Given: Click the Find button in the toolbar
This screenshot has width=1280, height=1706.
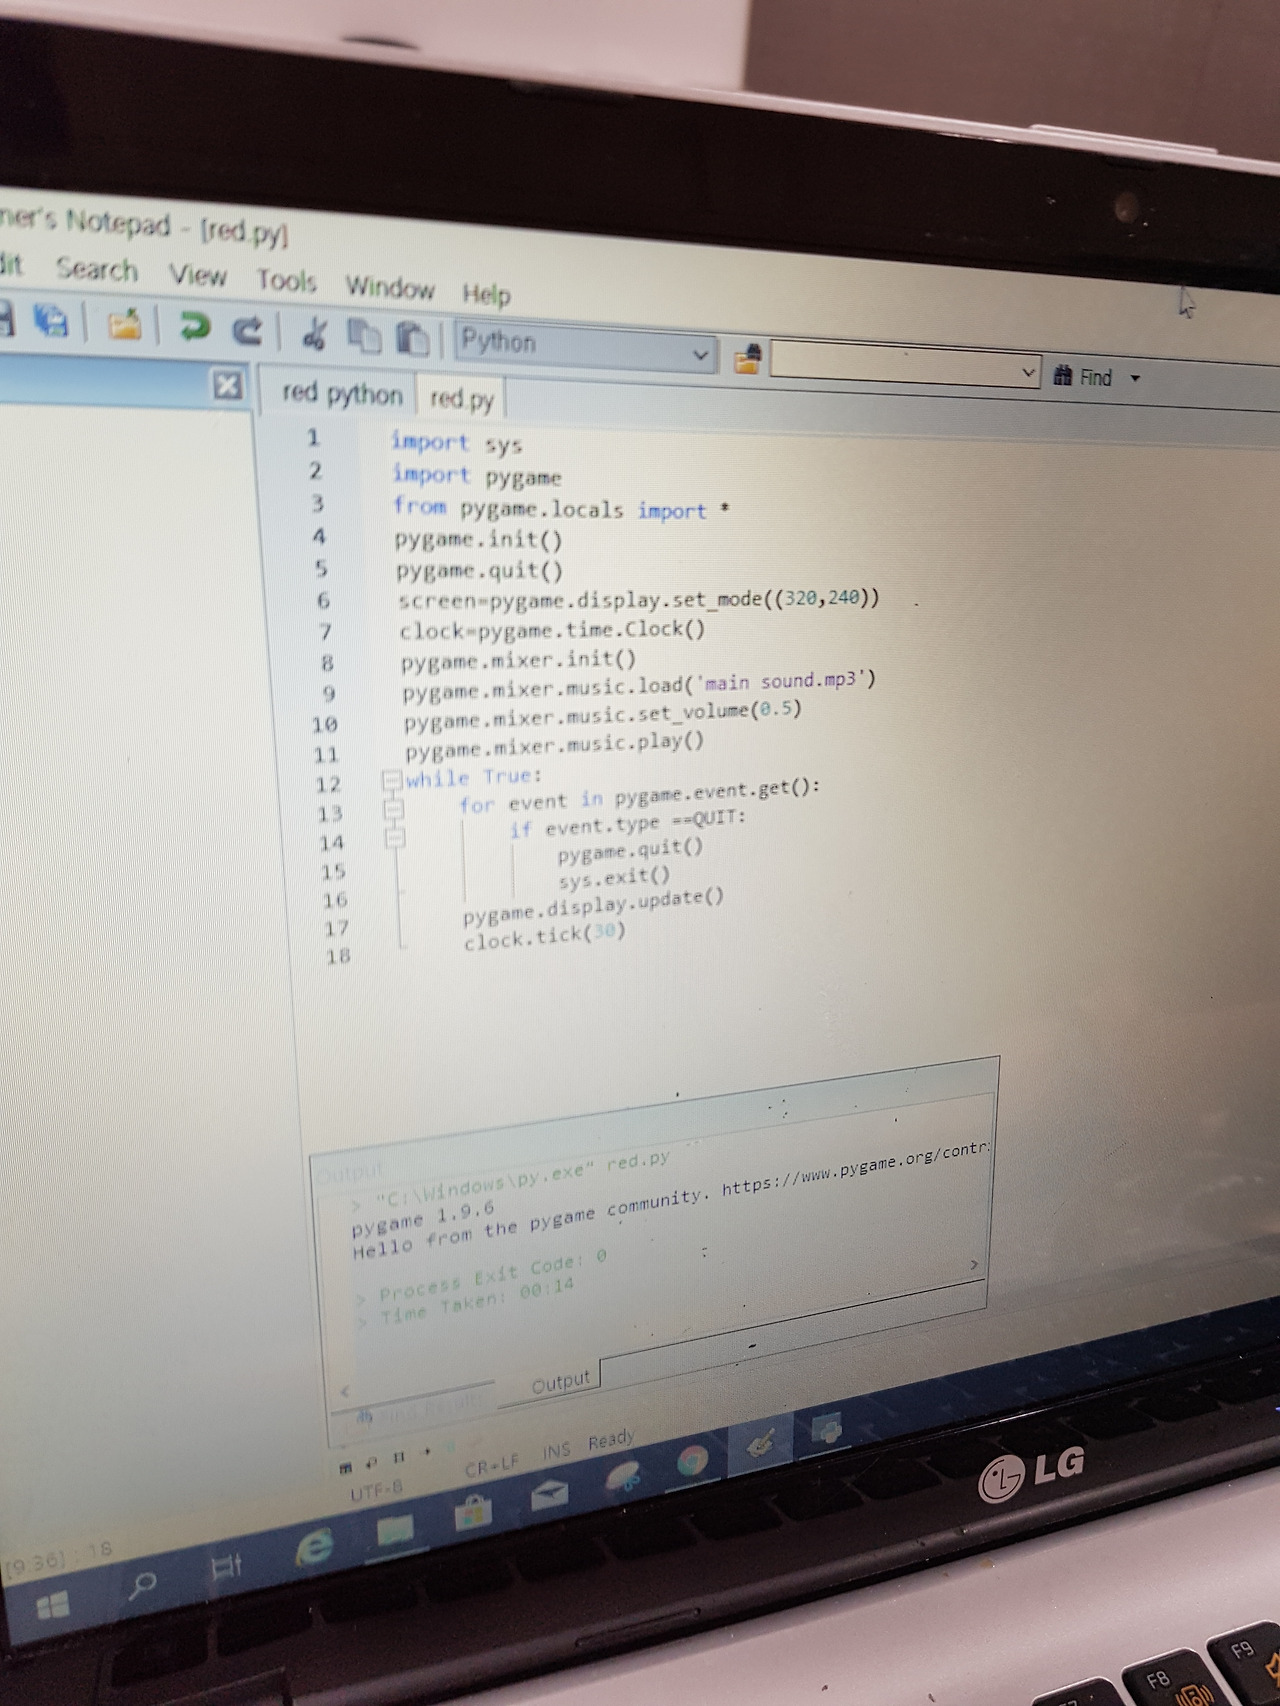Looking at the screenshot, I should pos(1083,376).
